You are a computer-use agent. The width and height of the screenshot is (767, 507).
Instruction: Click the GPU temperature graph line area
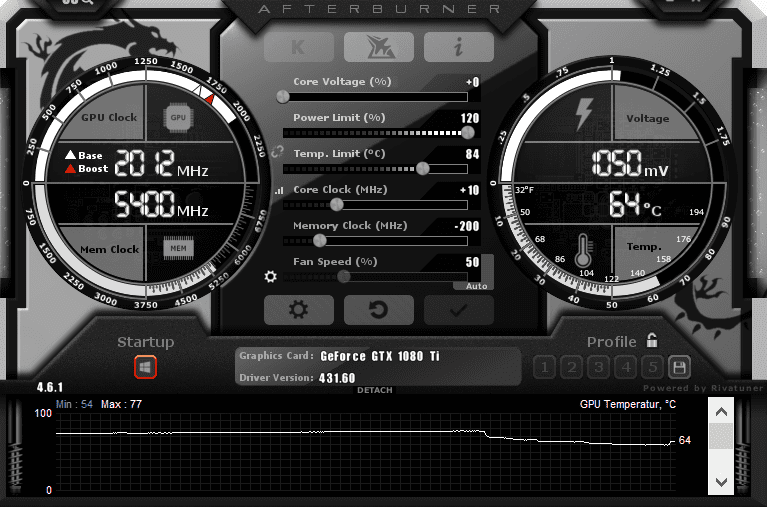[x=365, y=452]
